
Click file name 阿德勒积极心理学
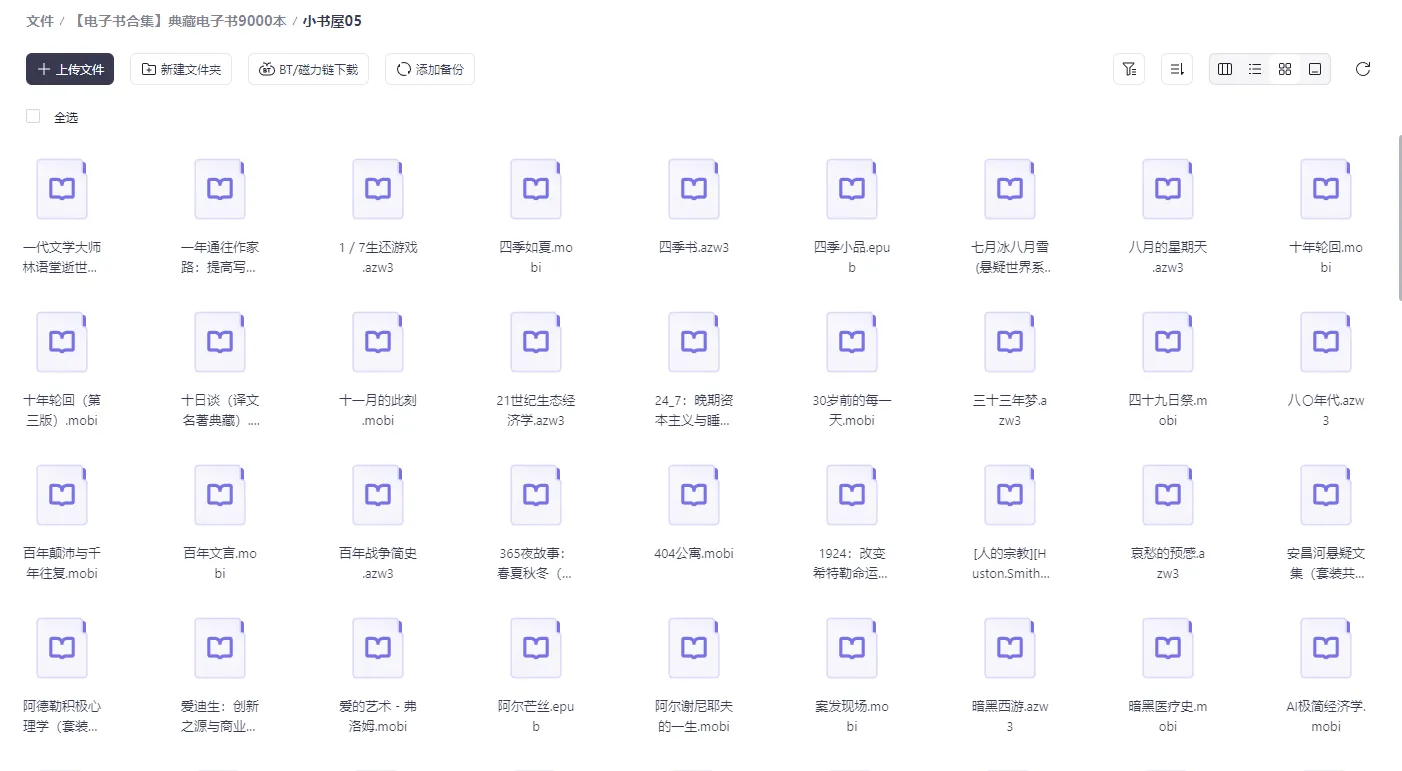(62, 716)
